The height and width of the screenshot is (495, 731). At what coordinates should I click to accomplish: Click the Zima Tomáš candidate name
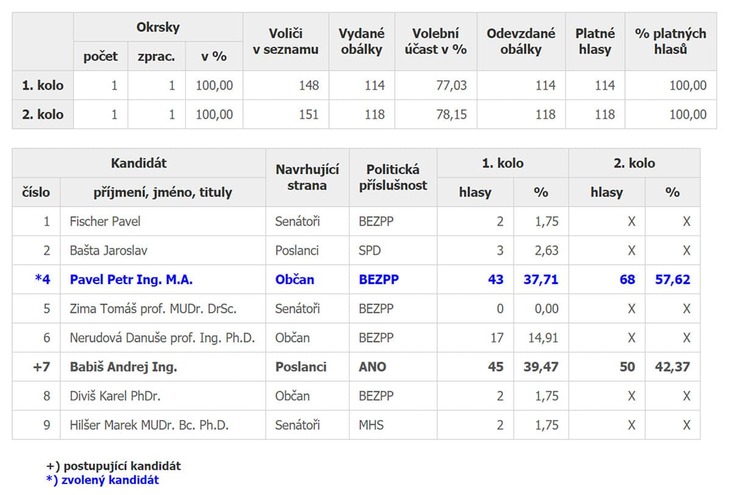(153, 309)
